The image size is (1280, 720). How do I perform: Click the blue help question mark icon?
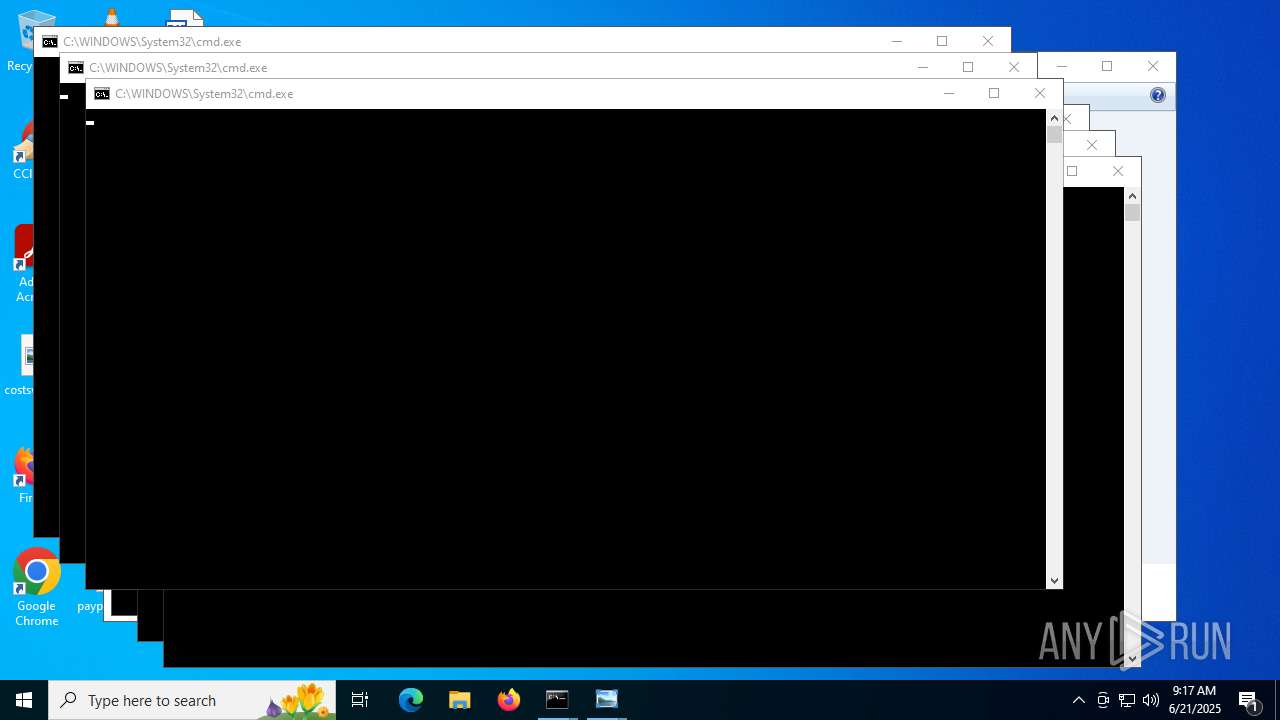click(1158, 95)
